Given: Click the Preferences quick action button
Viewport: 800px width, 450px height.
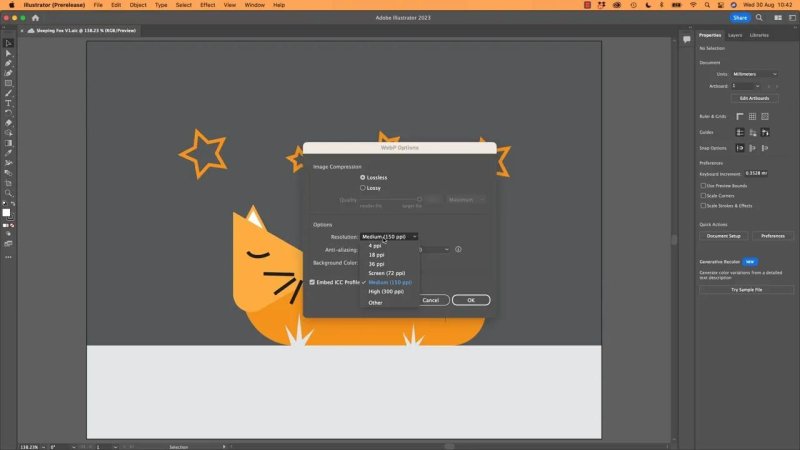Looking at the screenshot, I should [772, 236].
